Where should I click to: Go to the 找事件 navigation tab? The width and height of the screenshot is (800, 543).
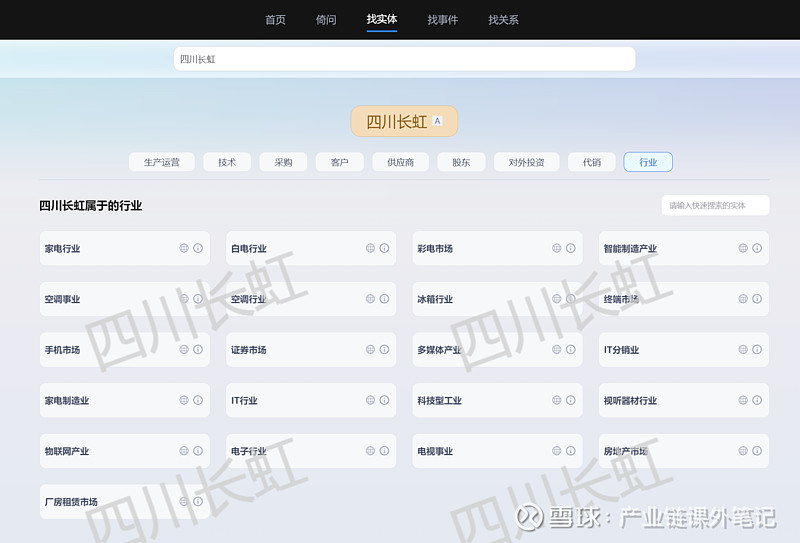(443, 20)
